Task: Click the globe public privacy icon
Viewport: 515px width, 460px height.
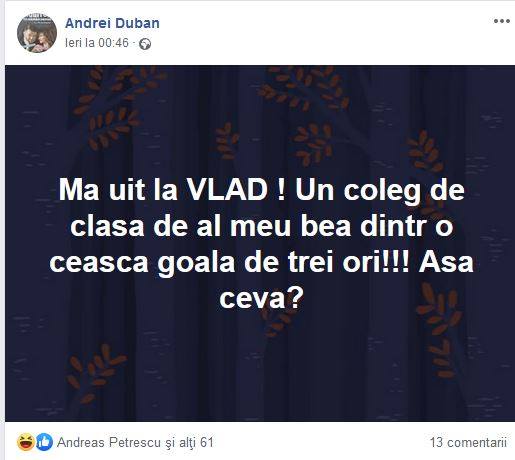Action: pyautogui.click(x=145, y=44)
